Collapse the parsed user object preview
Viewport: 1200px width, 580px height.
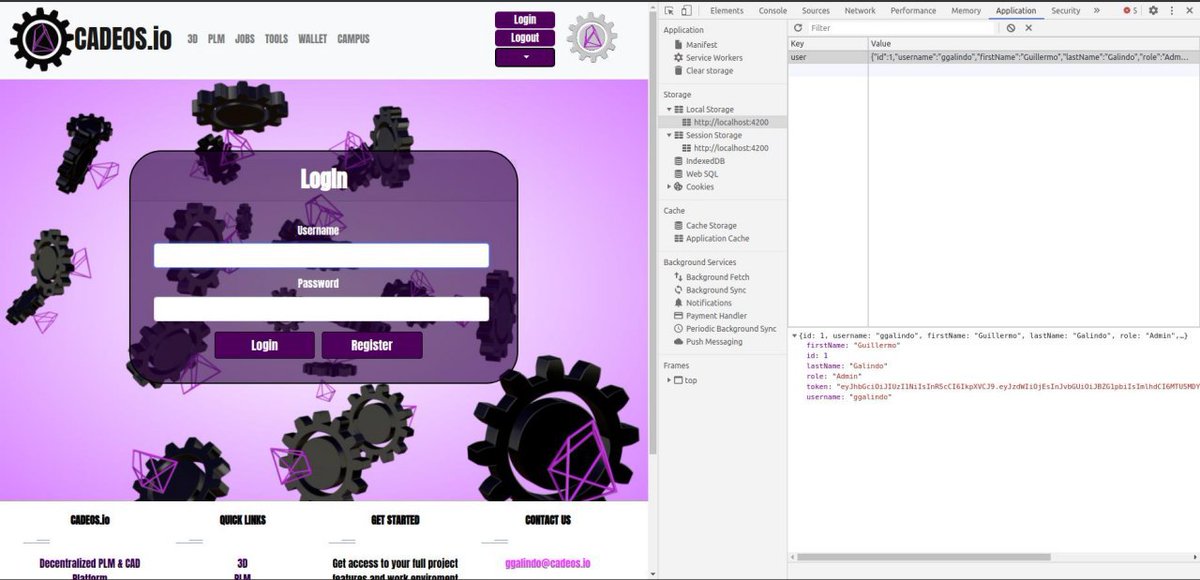click(x=794, y=336)
